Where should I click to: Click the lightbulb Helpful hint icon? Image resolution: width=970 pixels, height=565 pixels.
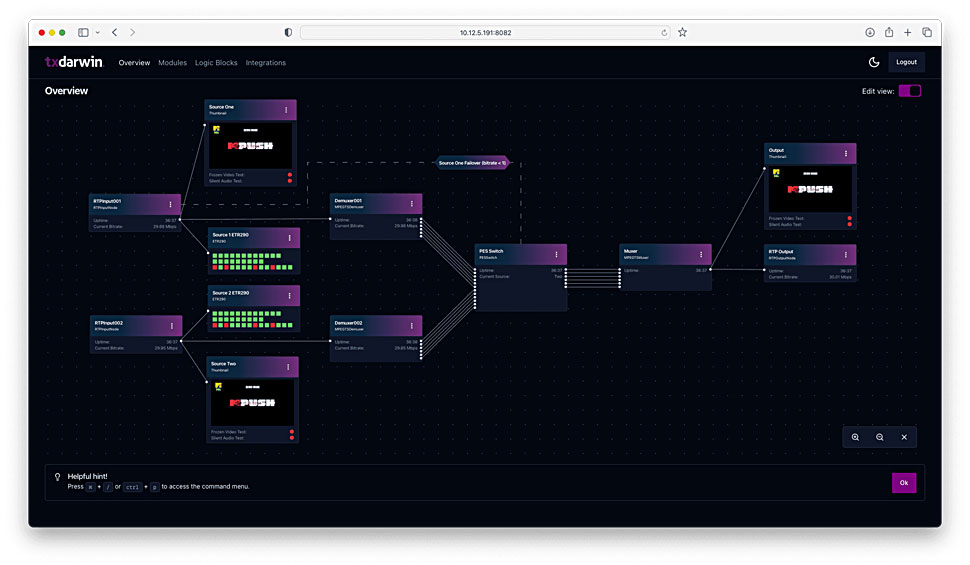point(57,477)
